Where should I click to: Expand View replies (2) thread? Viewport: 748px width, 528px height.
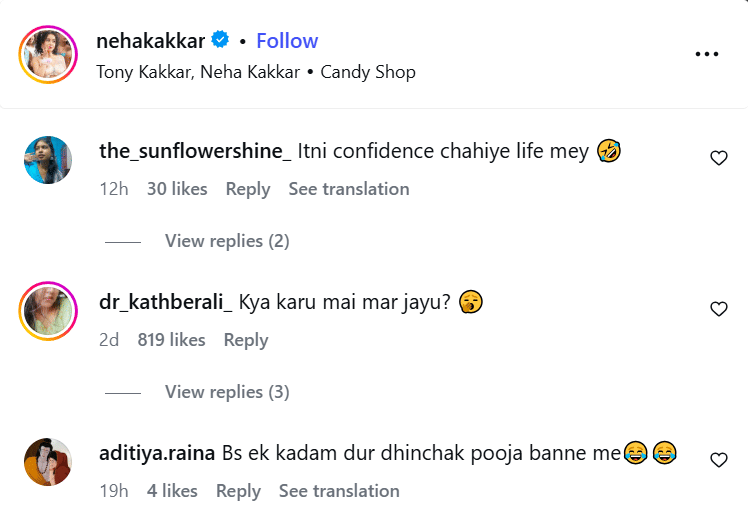[x=227, y=241]
